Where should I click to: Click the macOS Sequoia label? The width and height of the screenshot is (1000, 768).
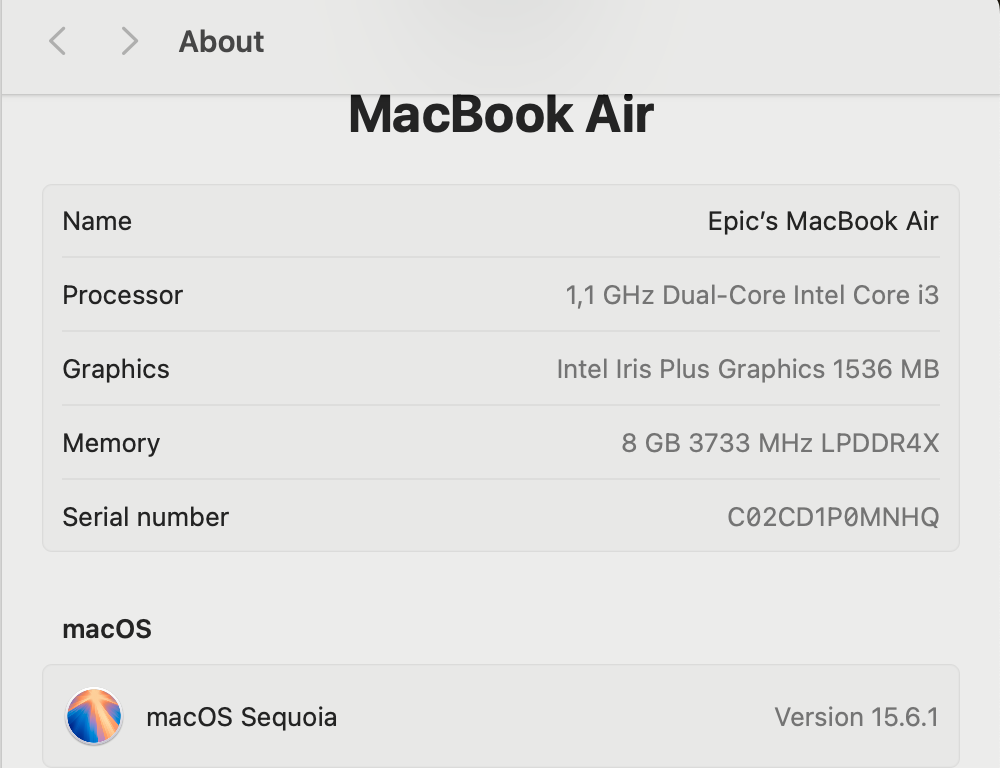[241, 717]
